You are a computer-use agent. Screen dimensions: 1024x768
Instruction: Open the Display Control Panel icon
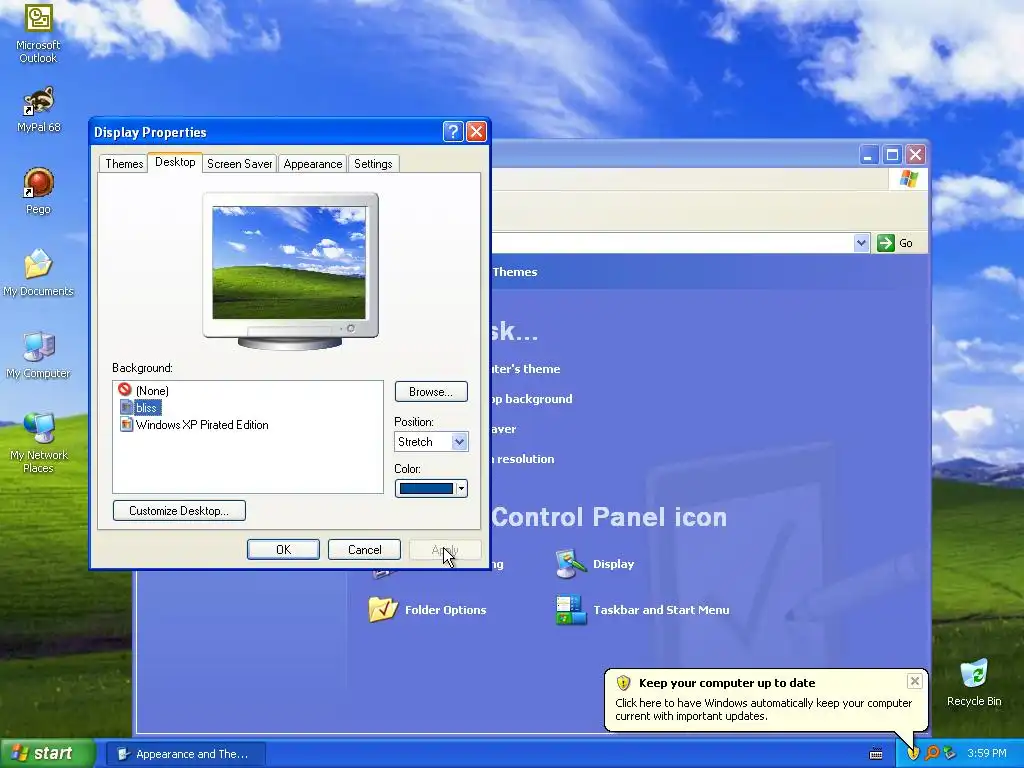point(594,564)
